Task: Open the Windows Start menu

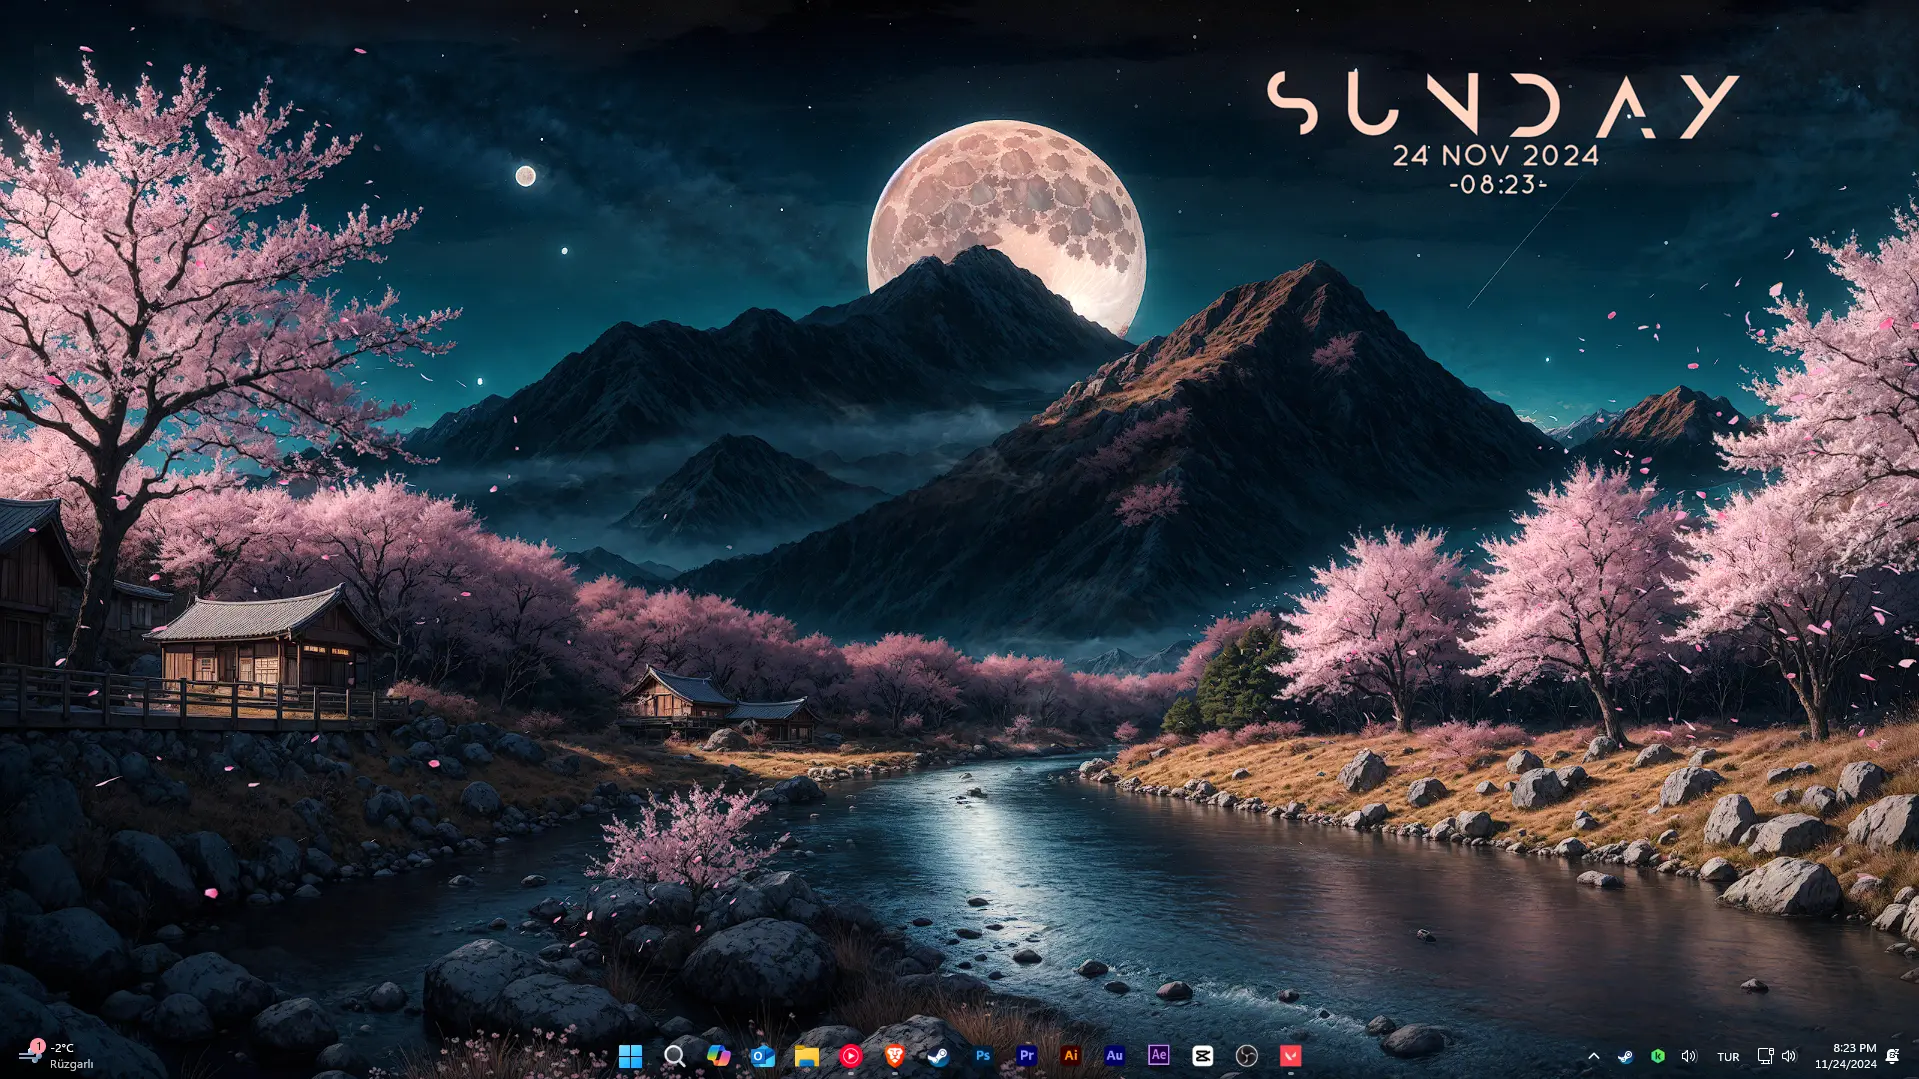Action: pyautogui.click(x=630, y=1056)
